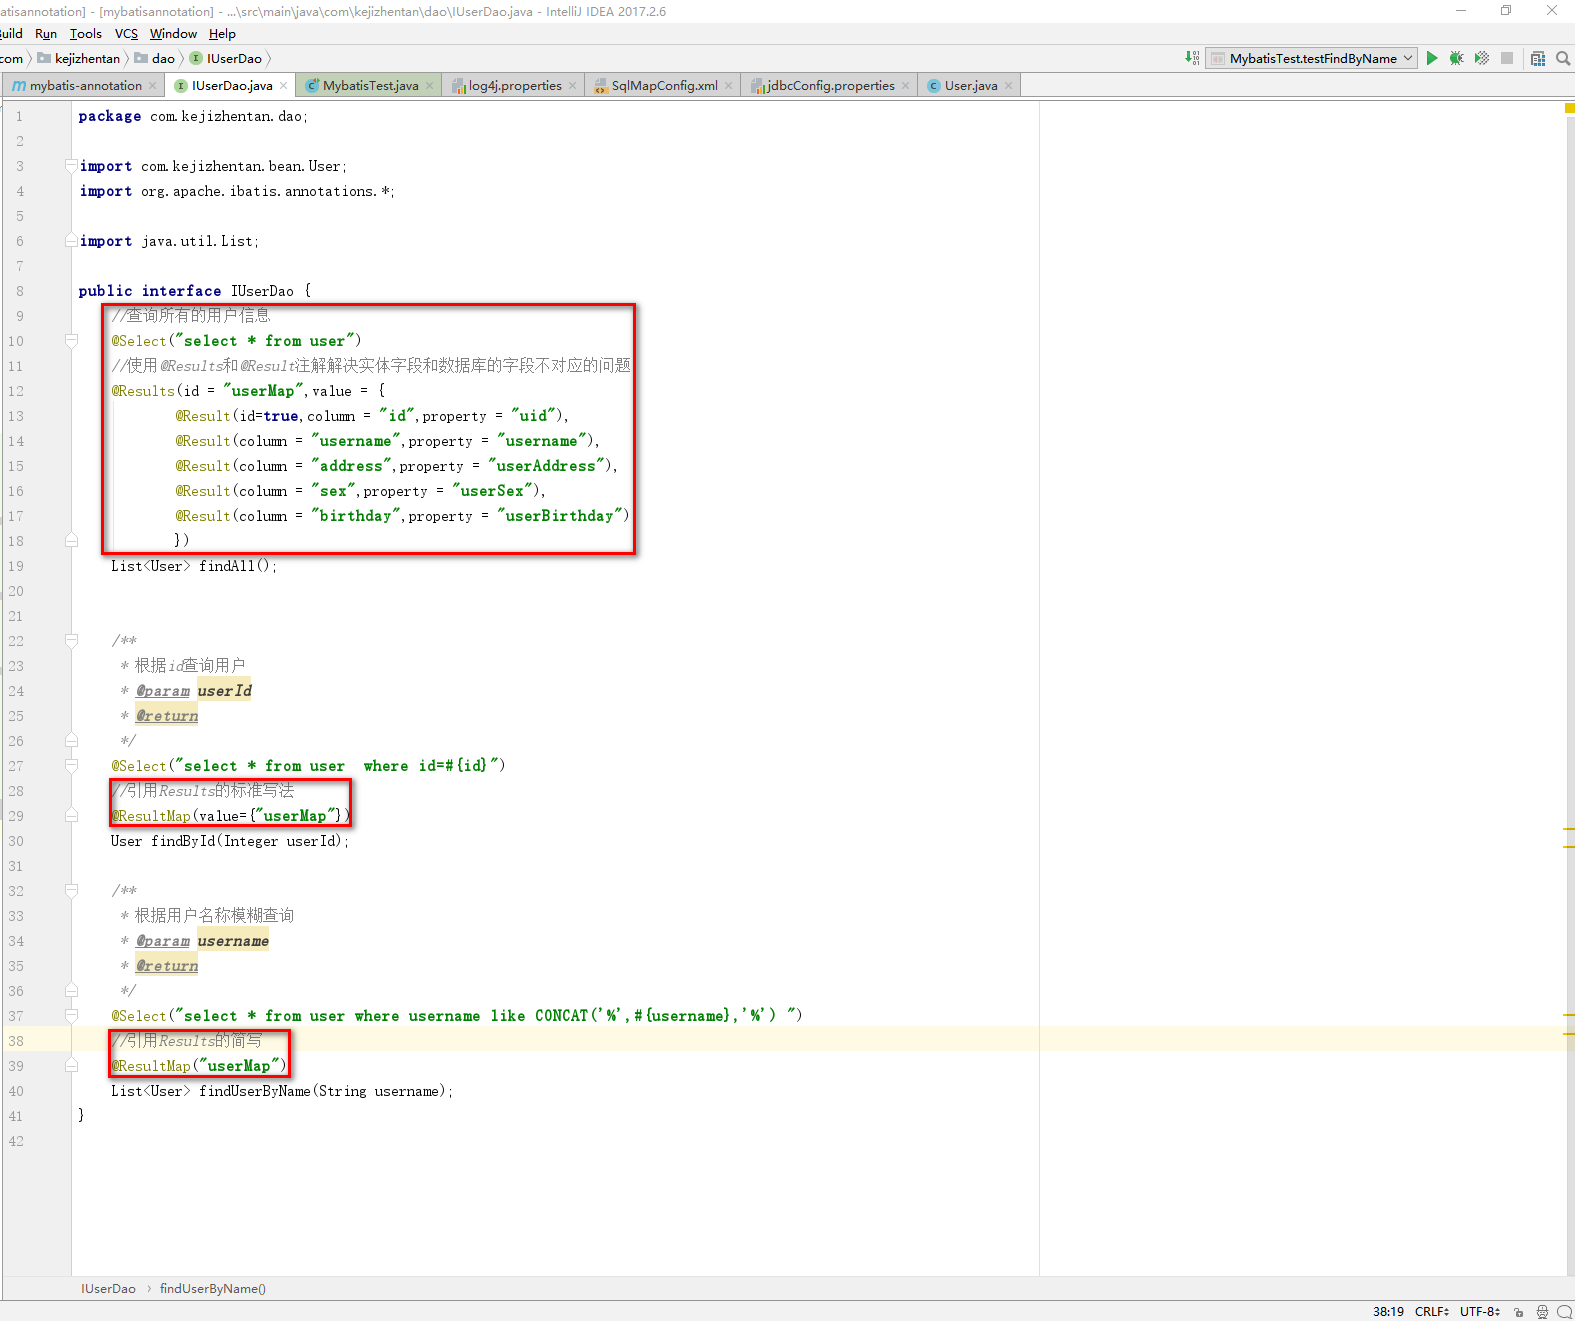Click the IUserDao interface name on line 8
Image resolution: width=1575 pixels, height=1321 pixels.
click(262, 291)
